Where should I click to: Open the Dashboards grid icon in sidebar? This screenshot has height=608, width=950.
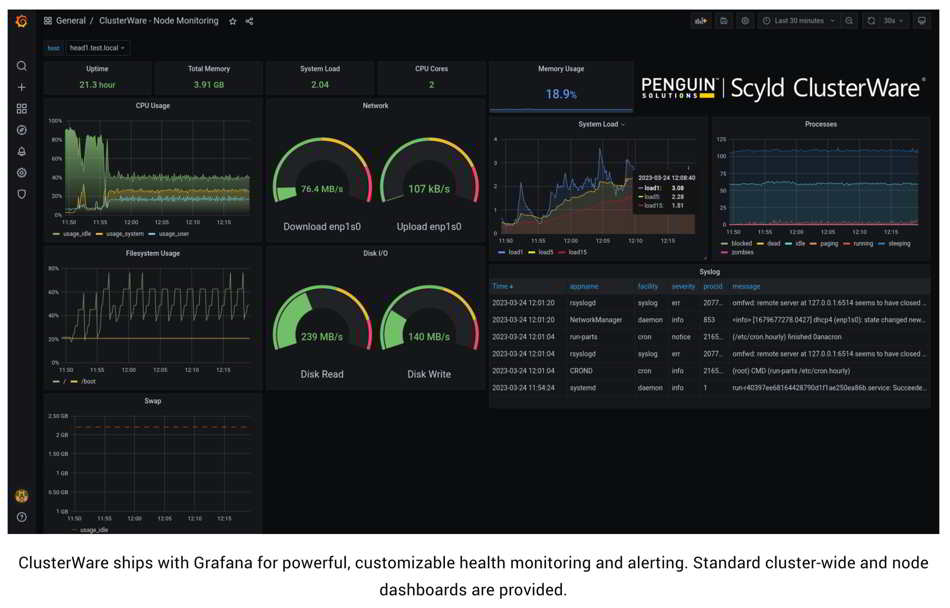coord(21,109)
